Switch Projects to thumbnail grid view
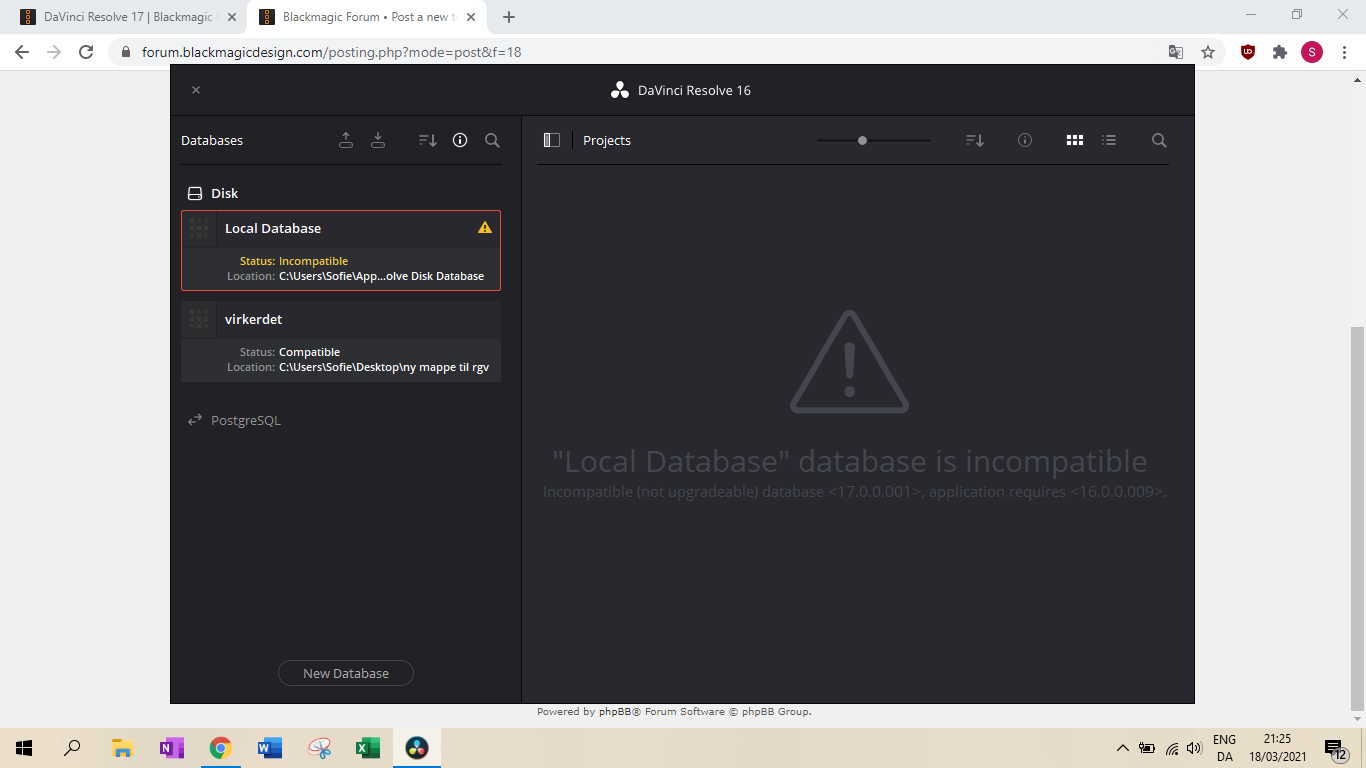Image resolution: width=1366 pixels, height=768 pixels. point(1075,140)
